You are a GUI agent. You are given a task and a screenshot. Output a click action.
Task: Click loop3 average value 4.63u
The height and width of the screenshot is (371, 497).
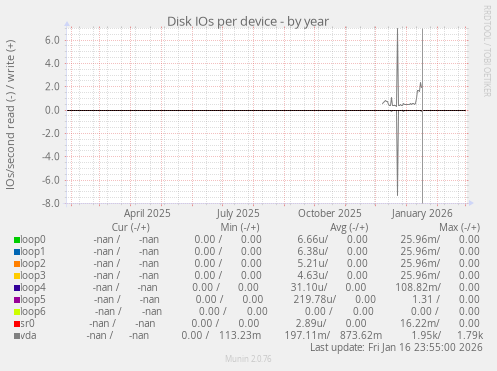pos(313,275)
